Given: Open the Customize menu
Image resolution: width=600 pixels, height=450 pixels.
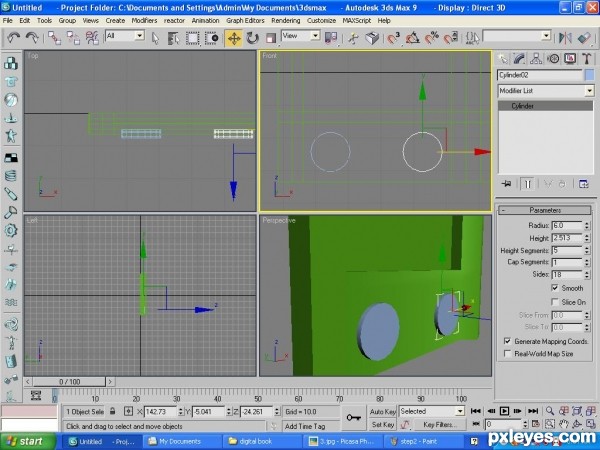Looking at the screenshot, I should pos(321,21).
